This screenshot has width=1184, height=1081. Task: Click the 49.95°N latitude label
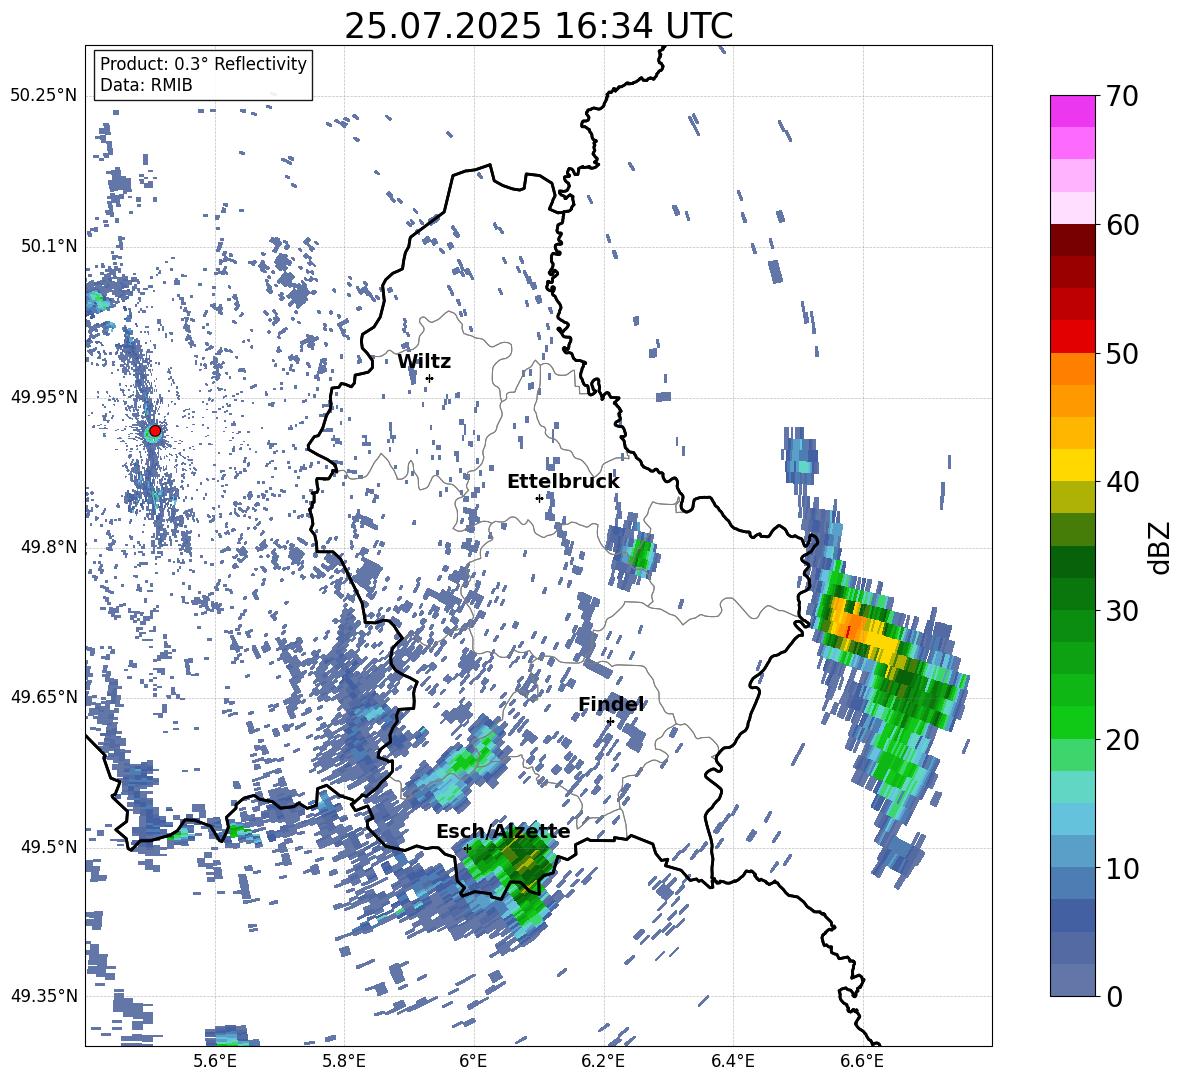(44, 396)
